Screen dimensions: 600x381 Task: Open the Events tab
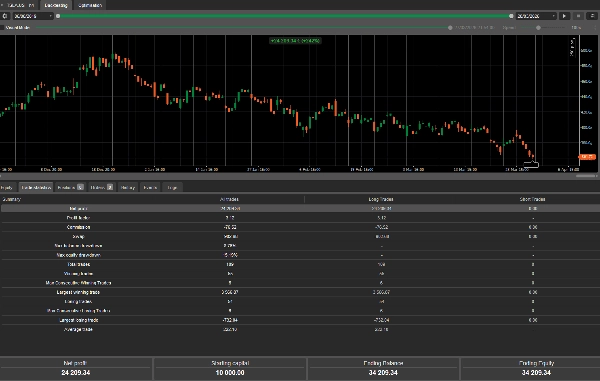coord(150,187)
